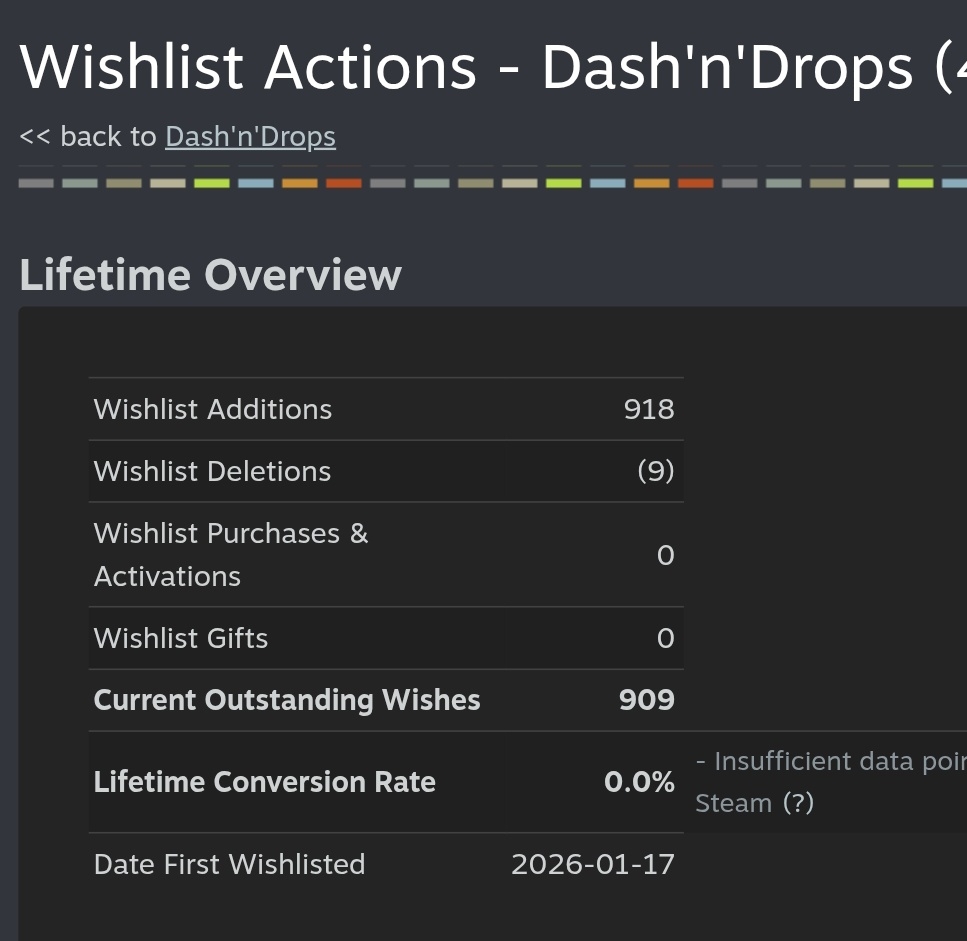Click the Lifetime Overview heading
Screen dimensions: 967x941
click(x=210, y=275)
